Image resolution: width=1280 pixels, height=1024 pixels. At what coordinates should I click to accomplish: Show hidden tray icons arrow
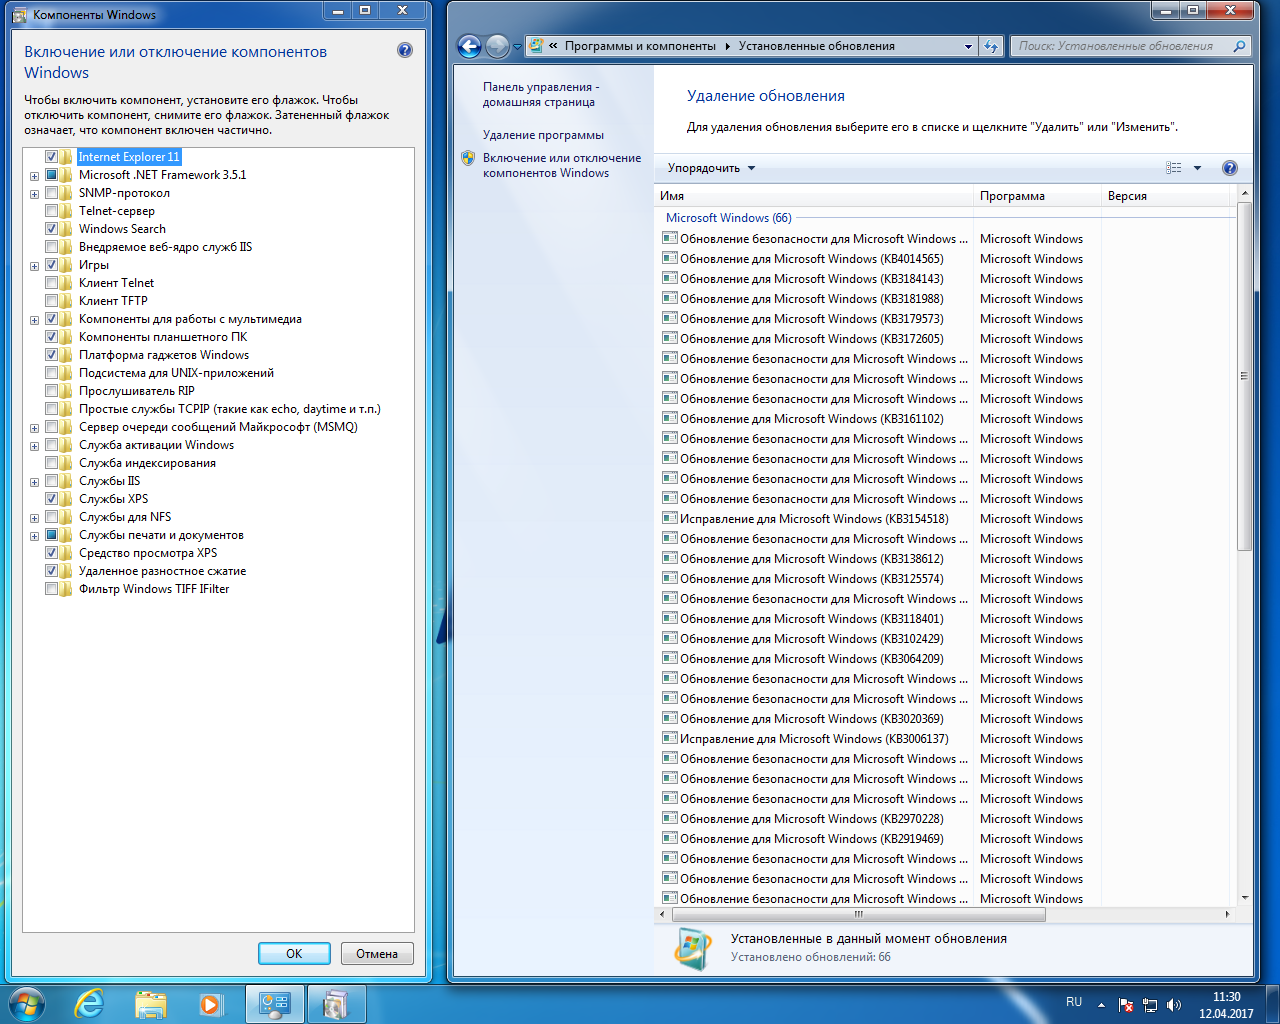pos(1101,1005)
